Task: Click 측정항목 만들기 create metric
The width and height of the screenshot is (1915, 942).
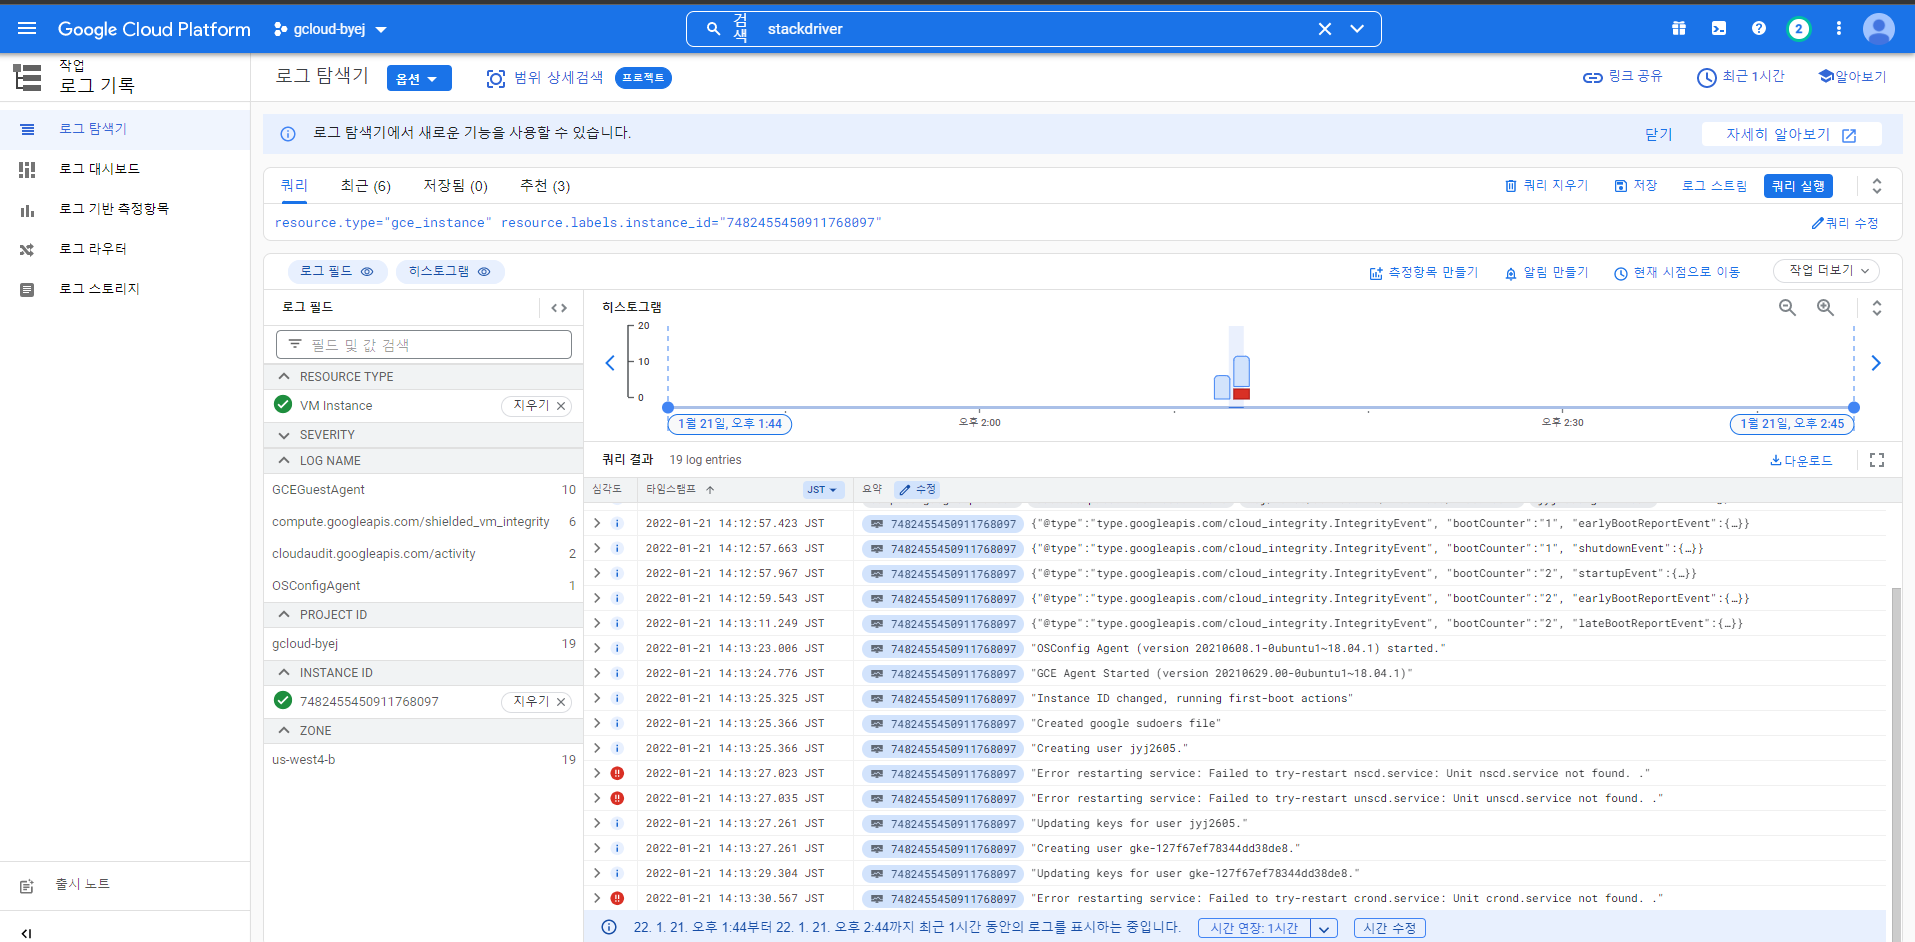Action: point(1424,272)
